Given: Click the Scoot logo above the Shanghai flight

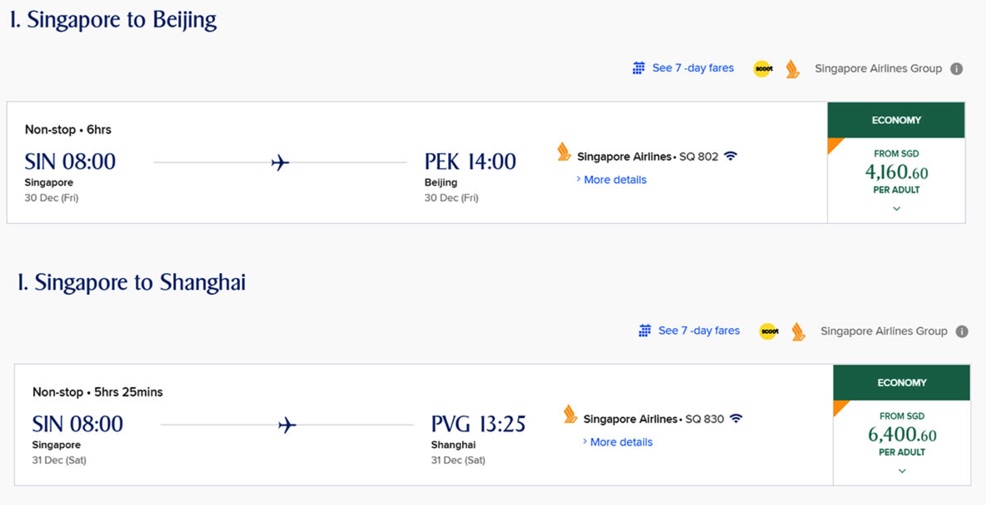Looking at the screenshot, I should (768, 331).
